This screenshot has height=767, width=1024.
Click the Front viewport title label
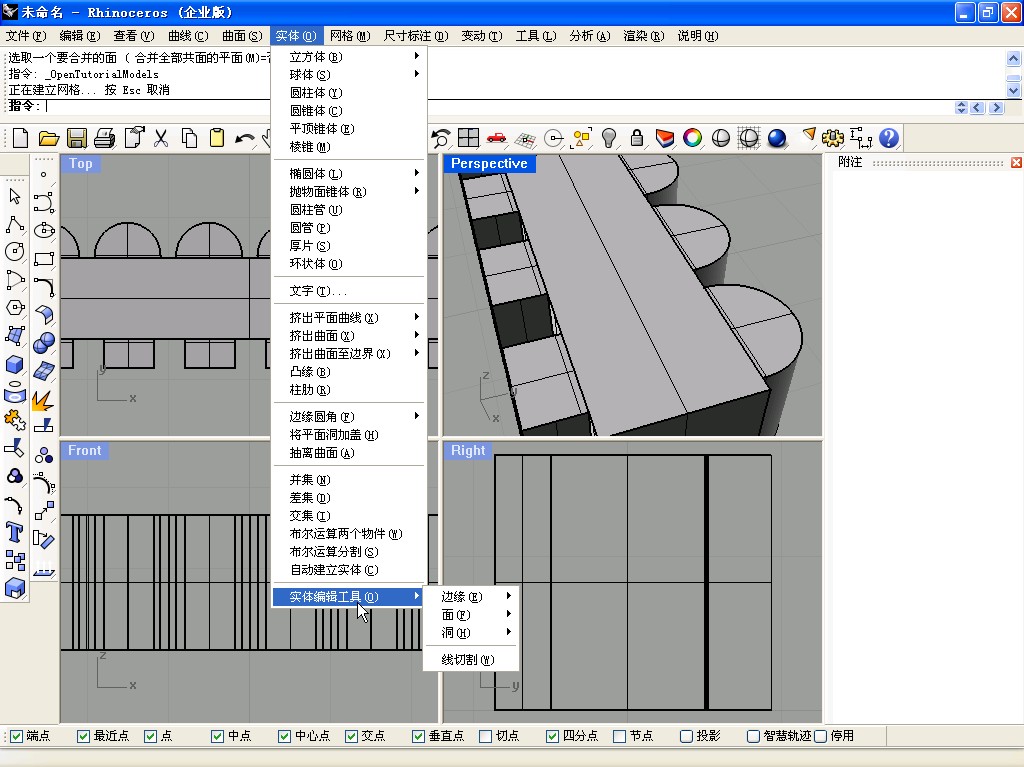click(84, 451)
